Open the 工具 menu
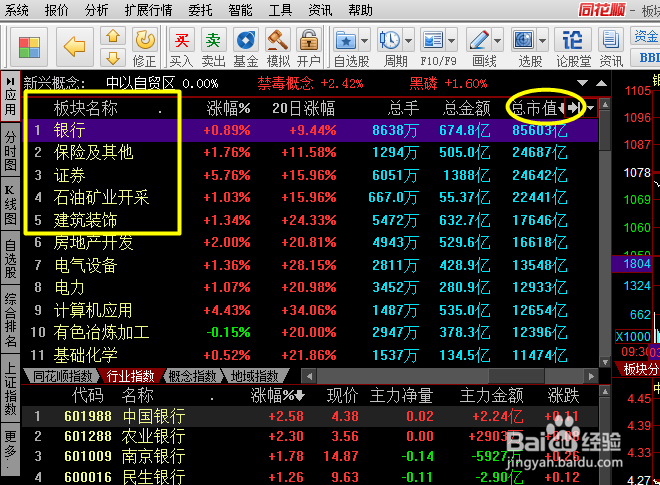Image resolution: width=660 pixels, height=485 pixels. click(280, 10)
